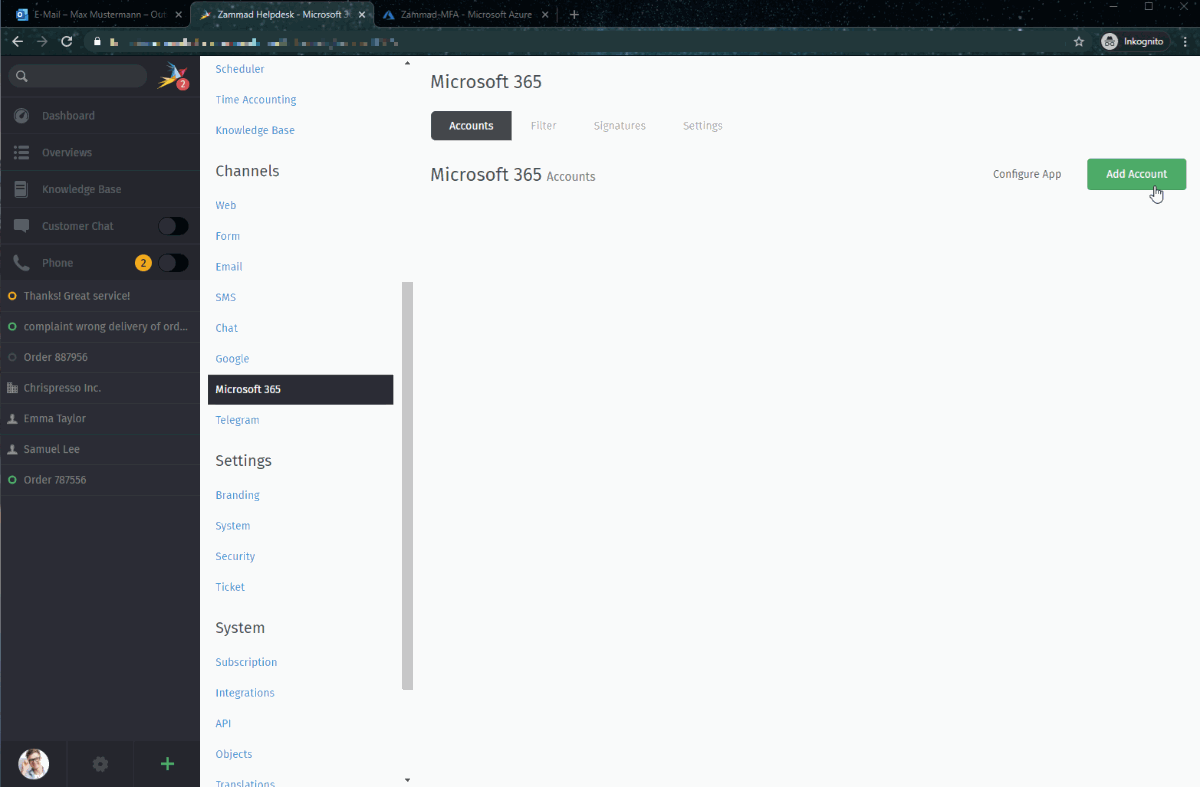Open the Form channel
1200x787 pixels.
click(228, 236)
